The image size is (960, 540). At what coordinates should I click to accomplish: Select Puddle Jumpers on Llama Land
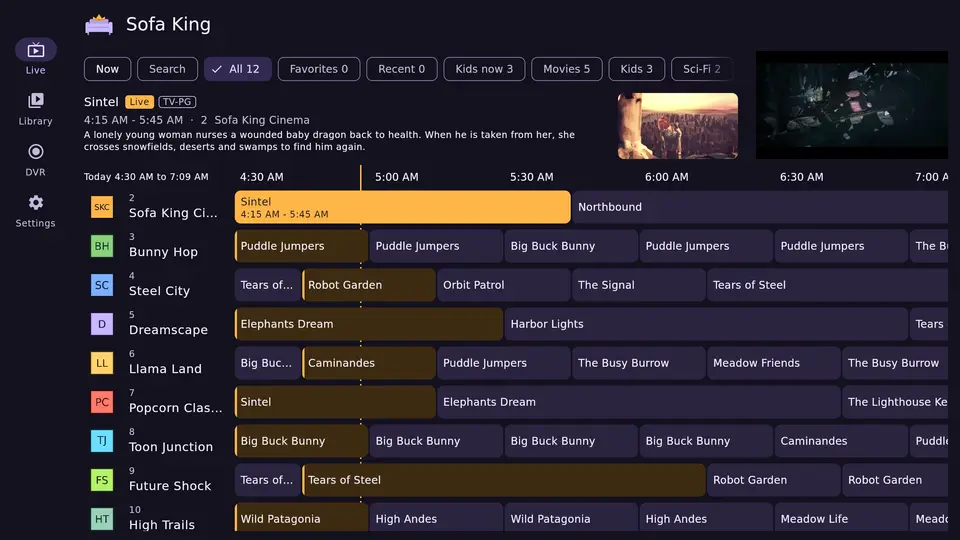coord(503,363)
